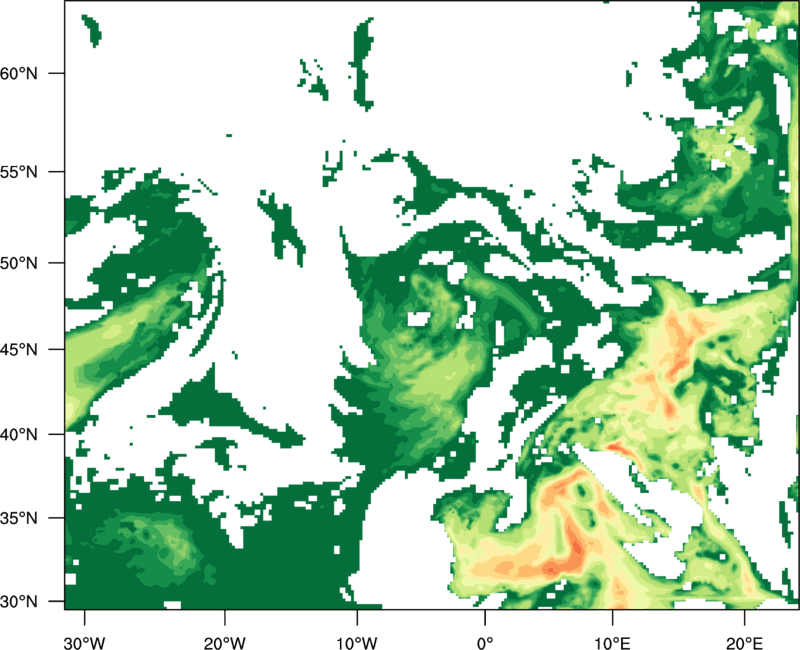Click the 60°N latitude label
The width and height of the screenshot is (800, 650).
point(19,73)
